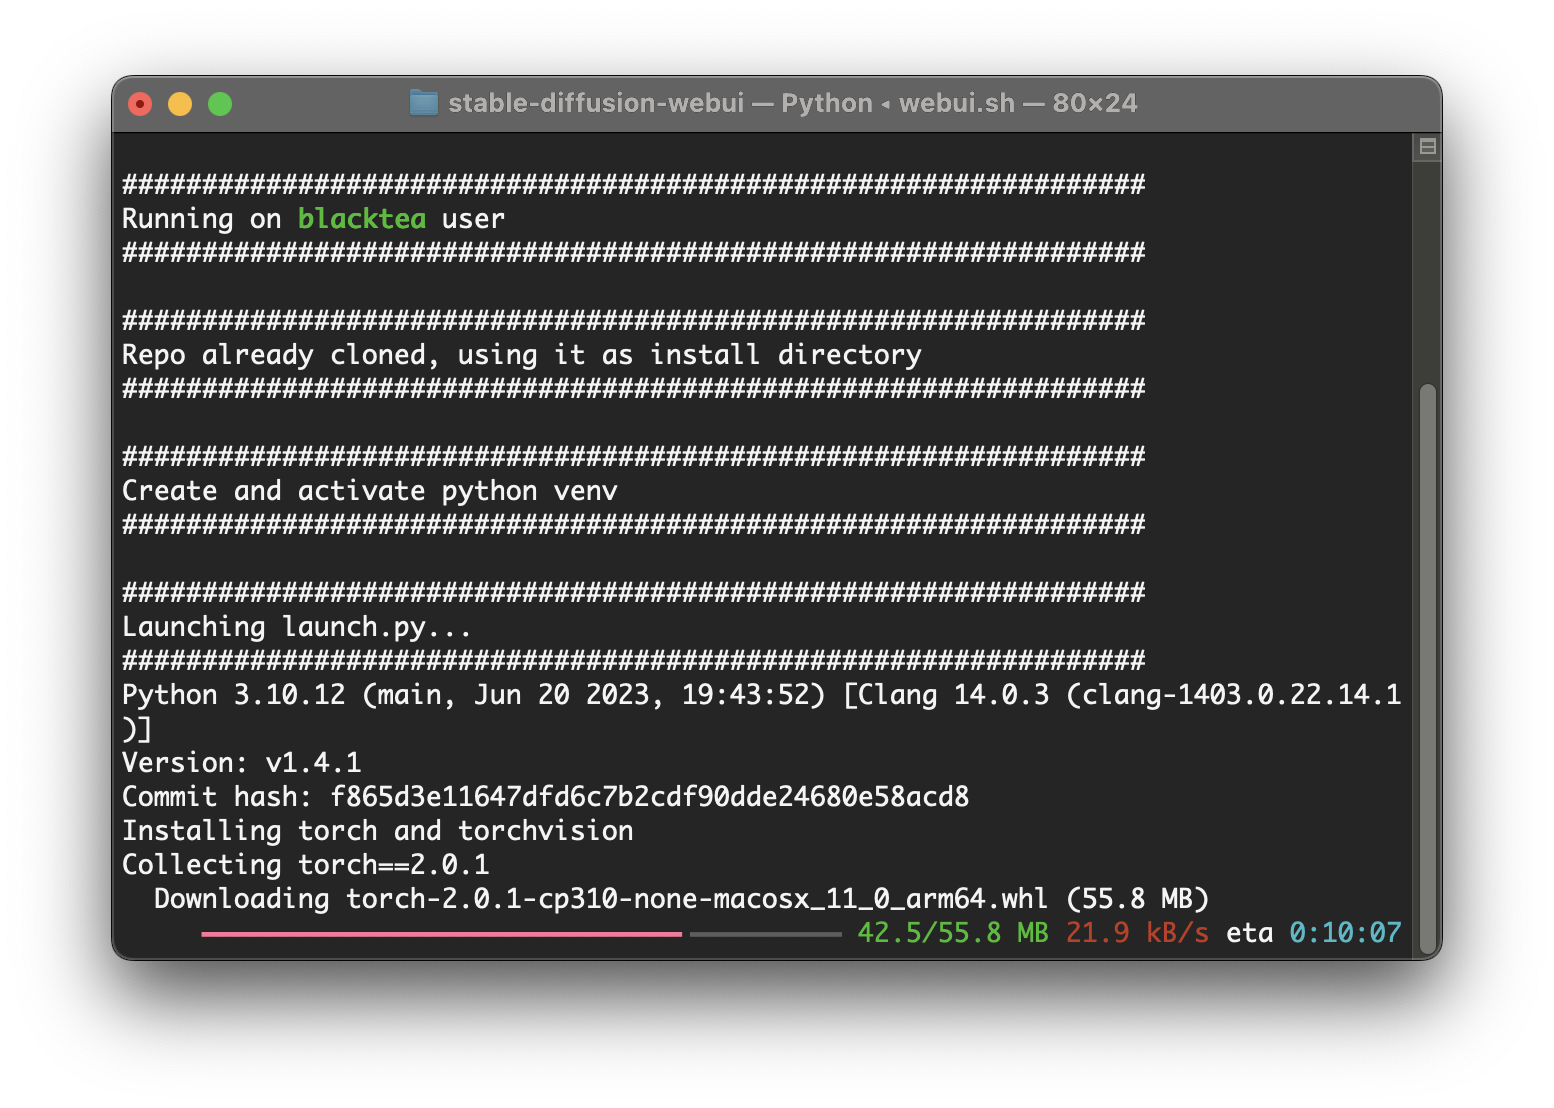This screenshot has width=1554, height=1108.
Task: Click the split pane icon above the scrollbar
Action: tap(1428, 146)
